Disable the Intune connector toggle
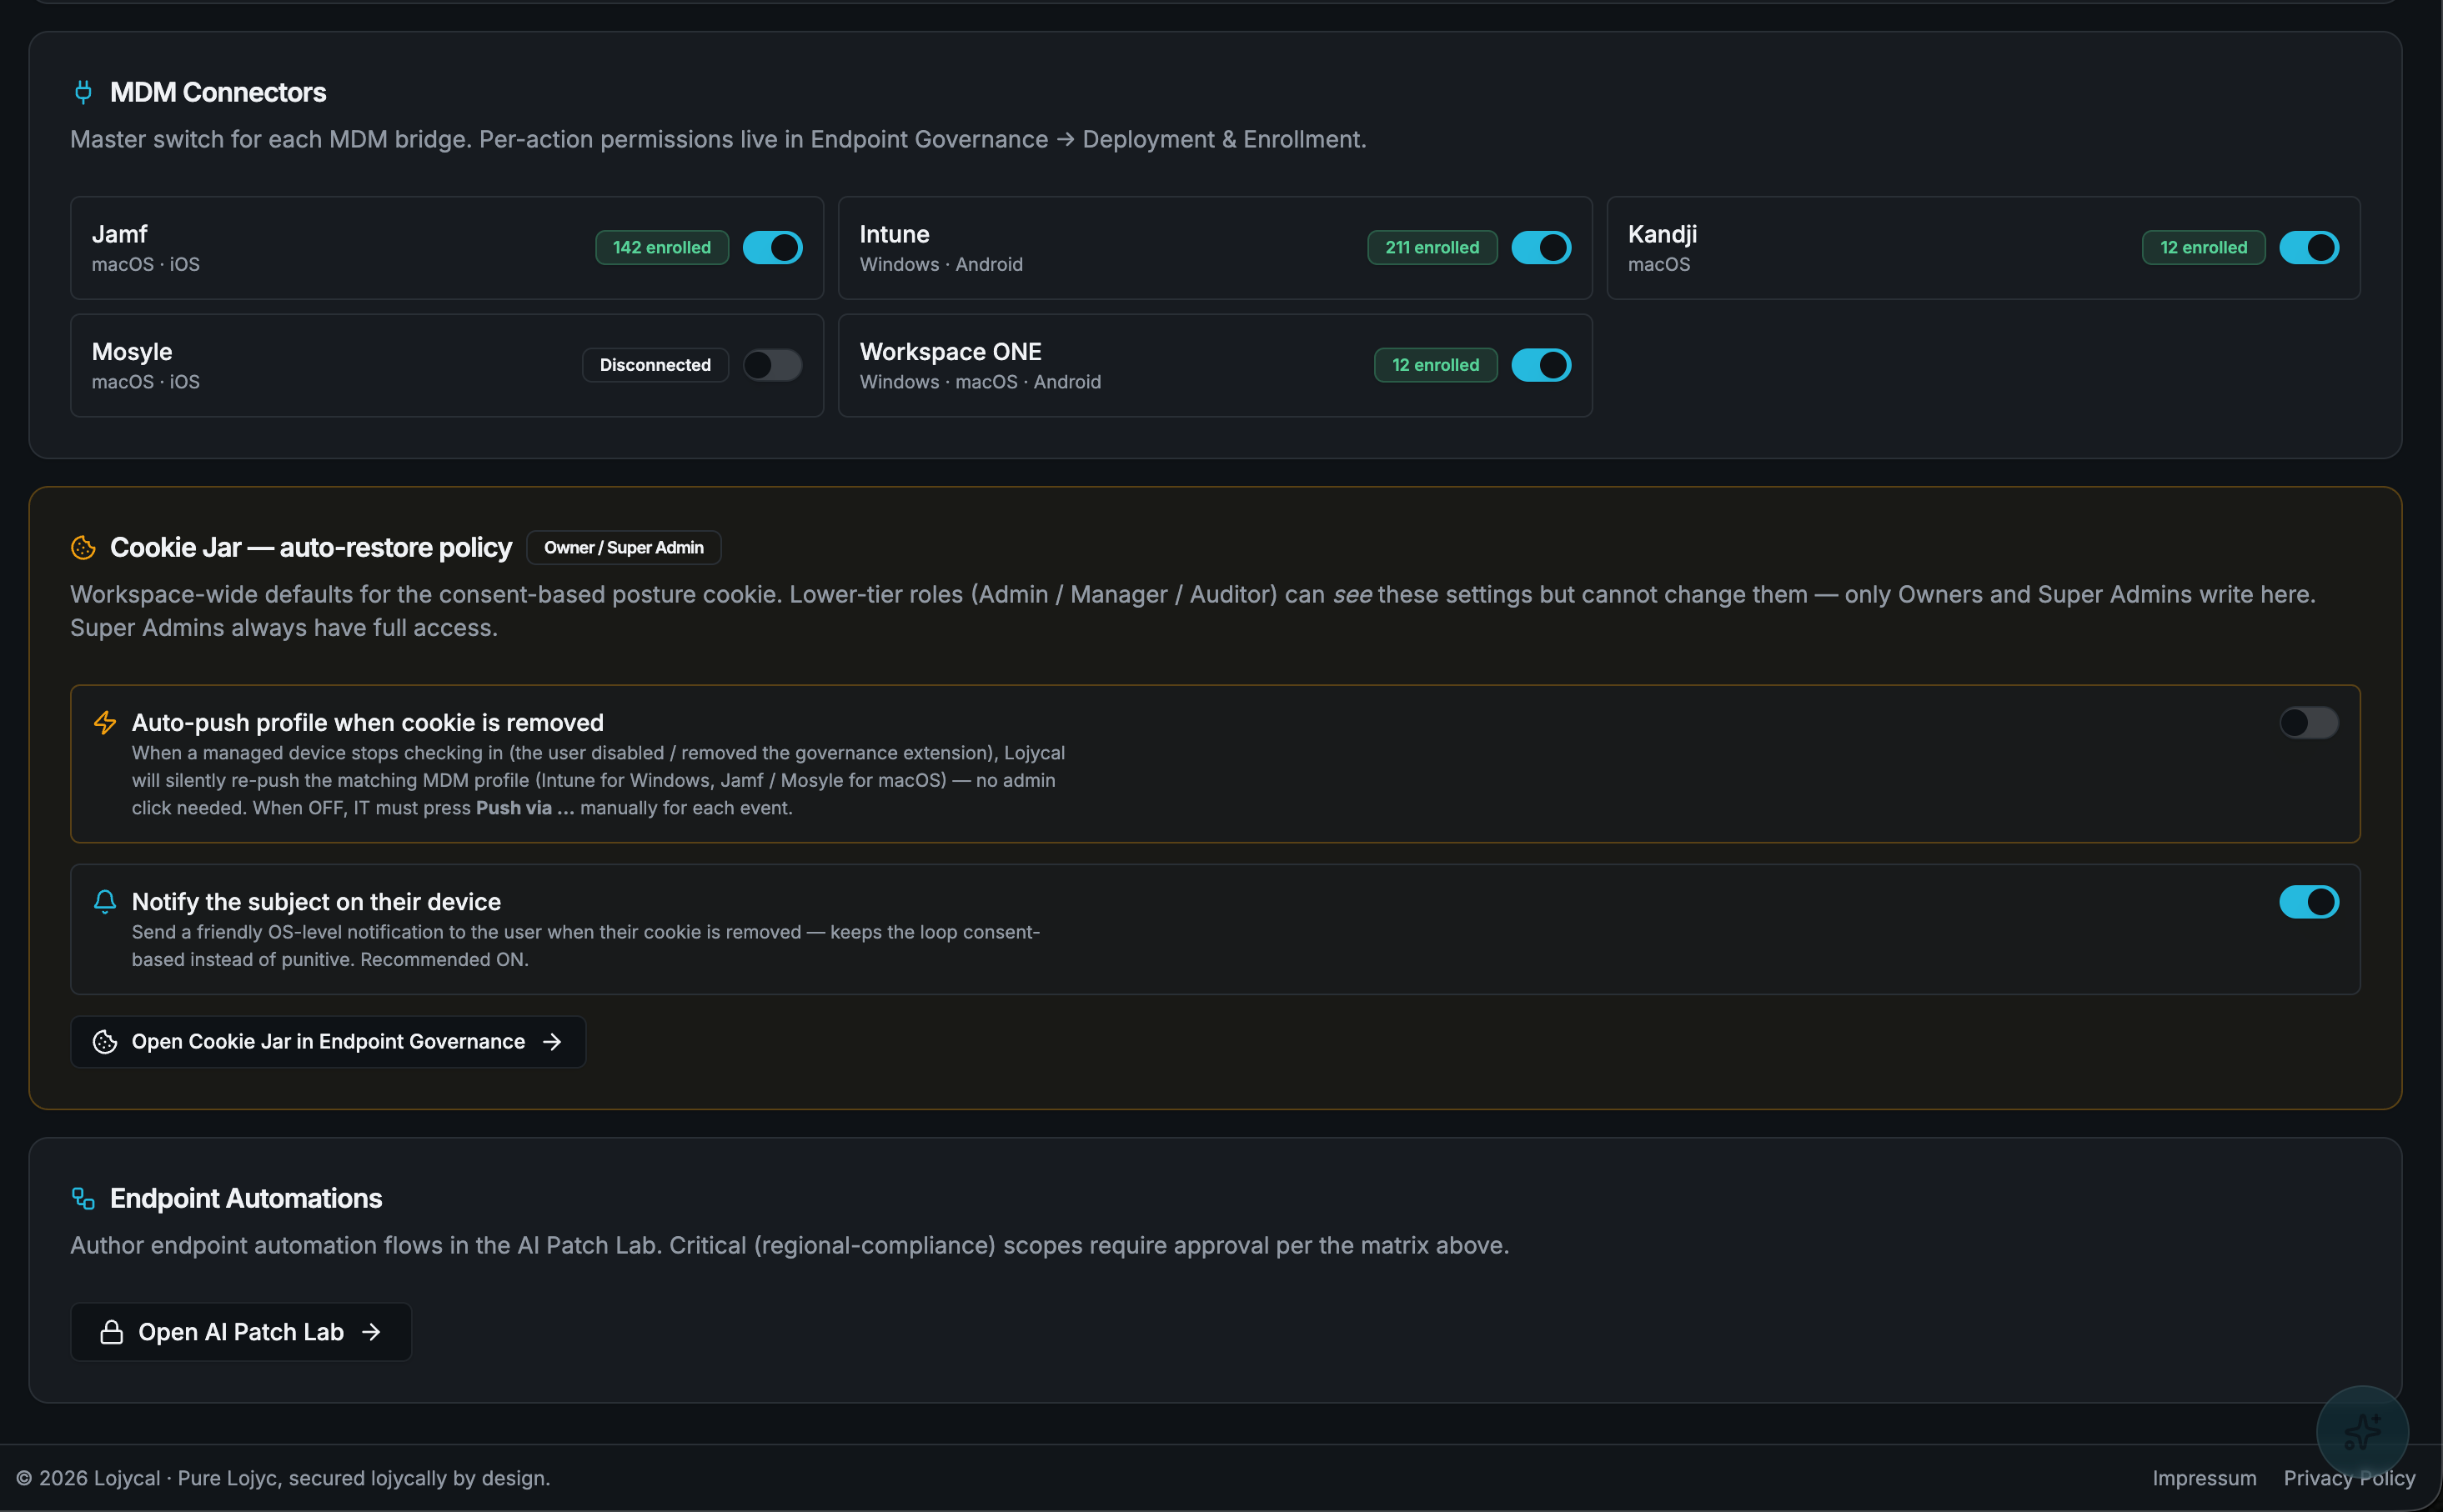2443x1512 pixels. click(x=1541, y=248)
